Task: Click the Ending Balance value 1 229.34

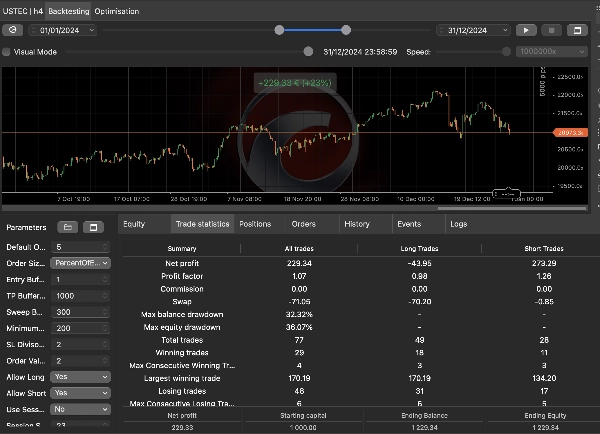Action: tap(424, 427)
